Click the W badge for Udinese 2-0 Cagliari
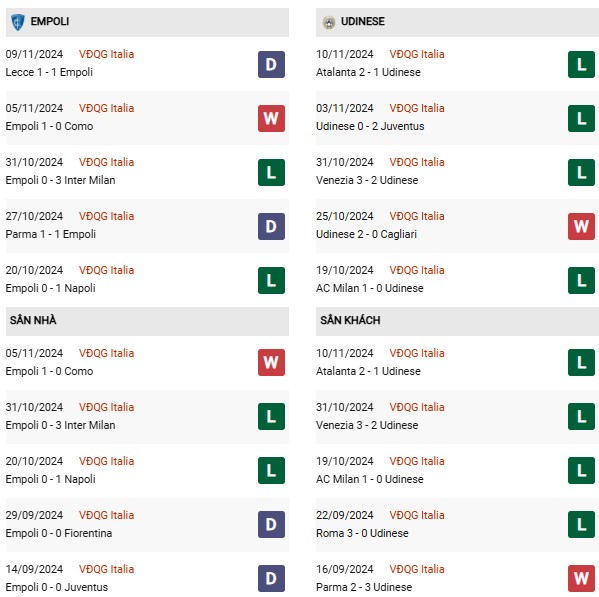The image size is (599, 597). tap(581, 227)
